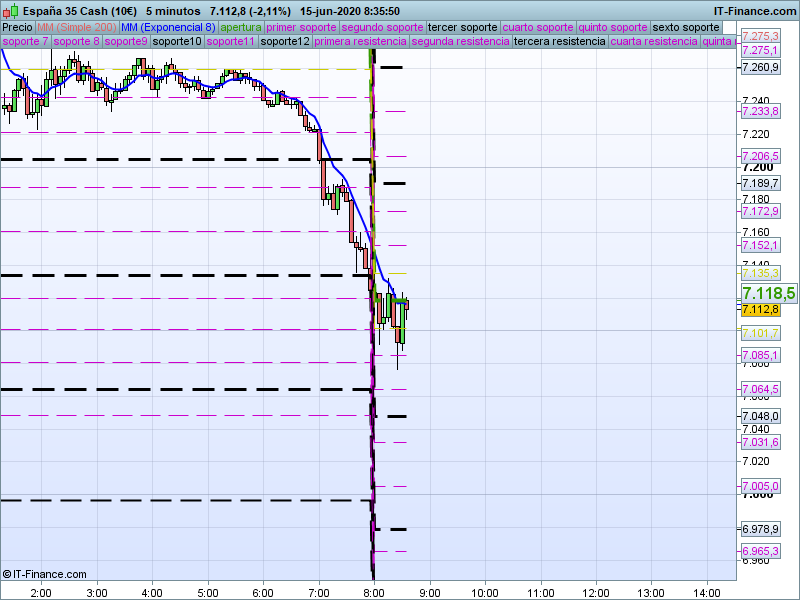Click the 7.048,0 price label
800x600 pixels.
click(760, 416)
